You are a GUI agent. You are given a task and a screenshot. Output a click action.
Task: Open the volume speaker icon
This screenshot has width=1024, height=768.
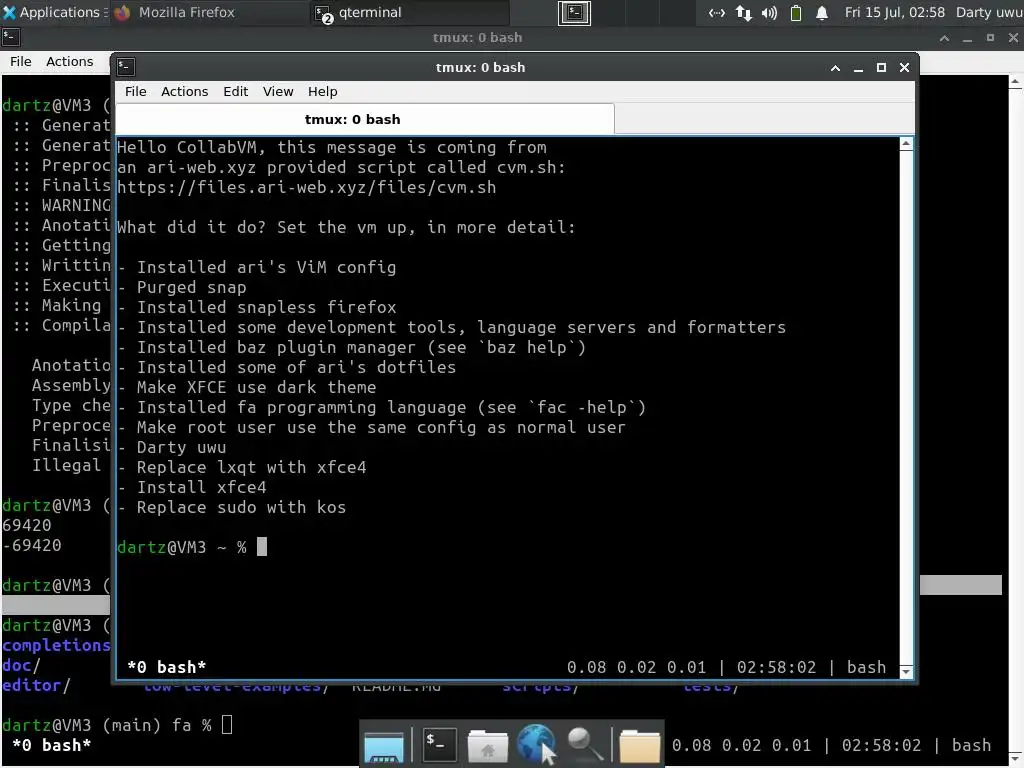coord(769,13)
